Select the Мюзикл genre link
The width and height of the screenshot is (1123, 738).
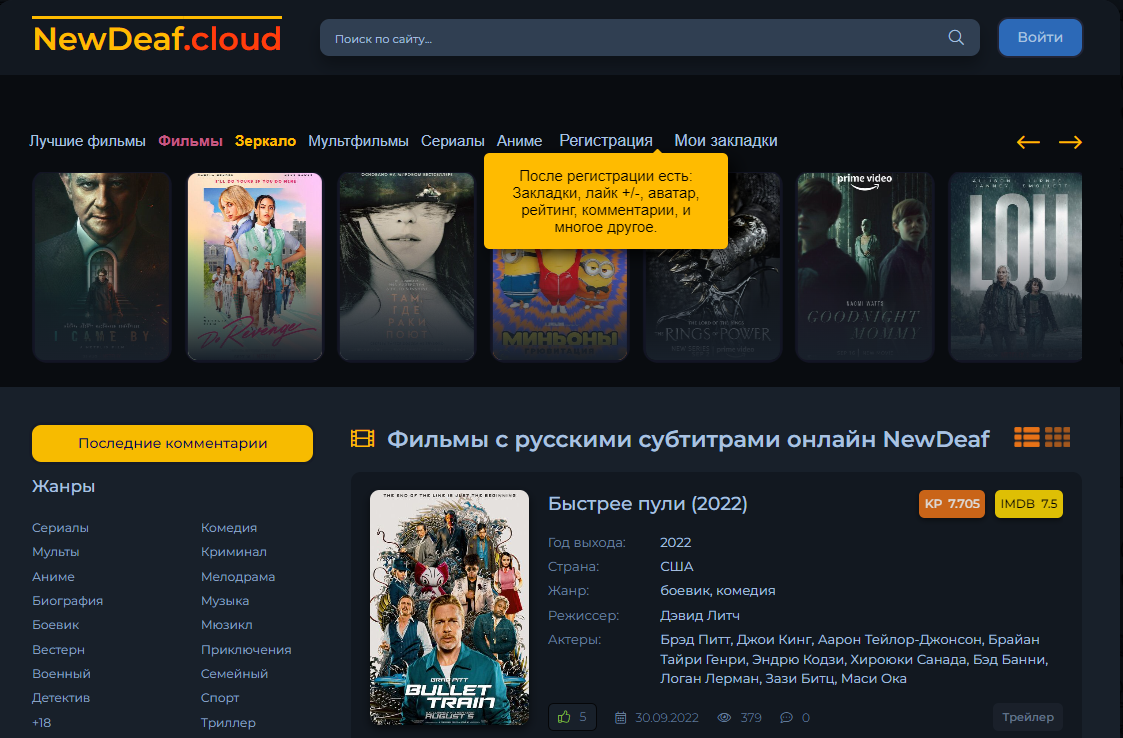click(x=226, y=625)
